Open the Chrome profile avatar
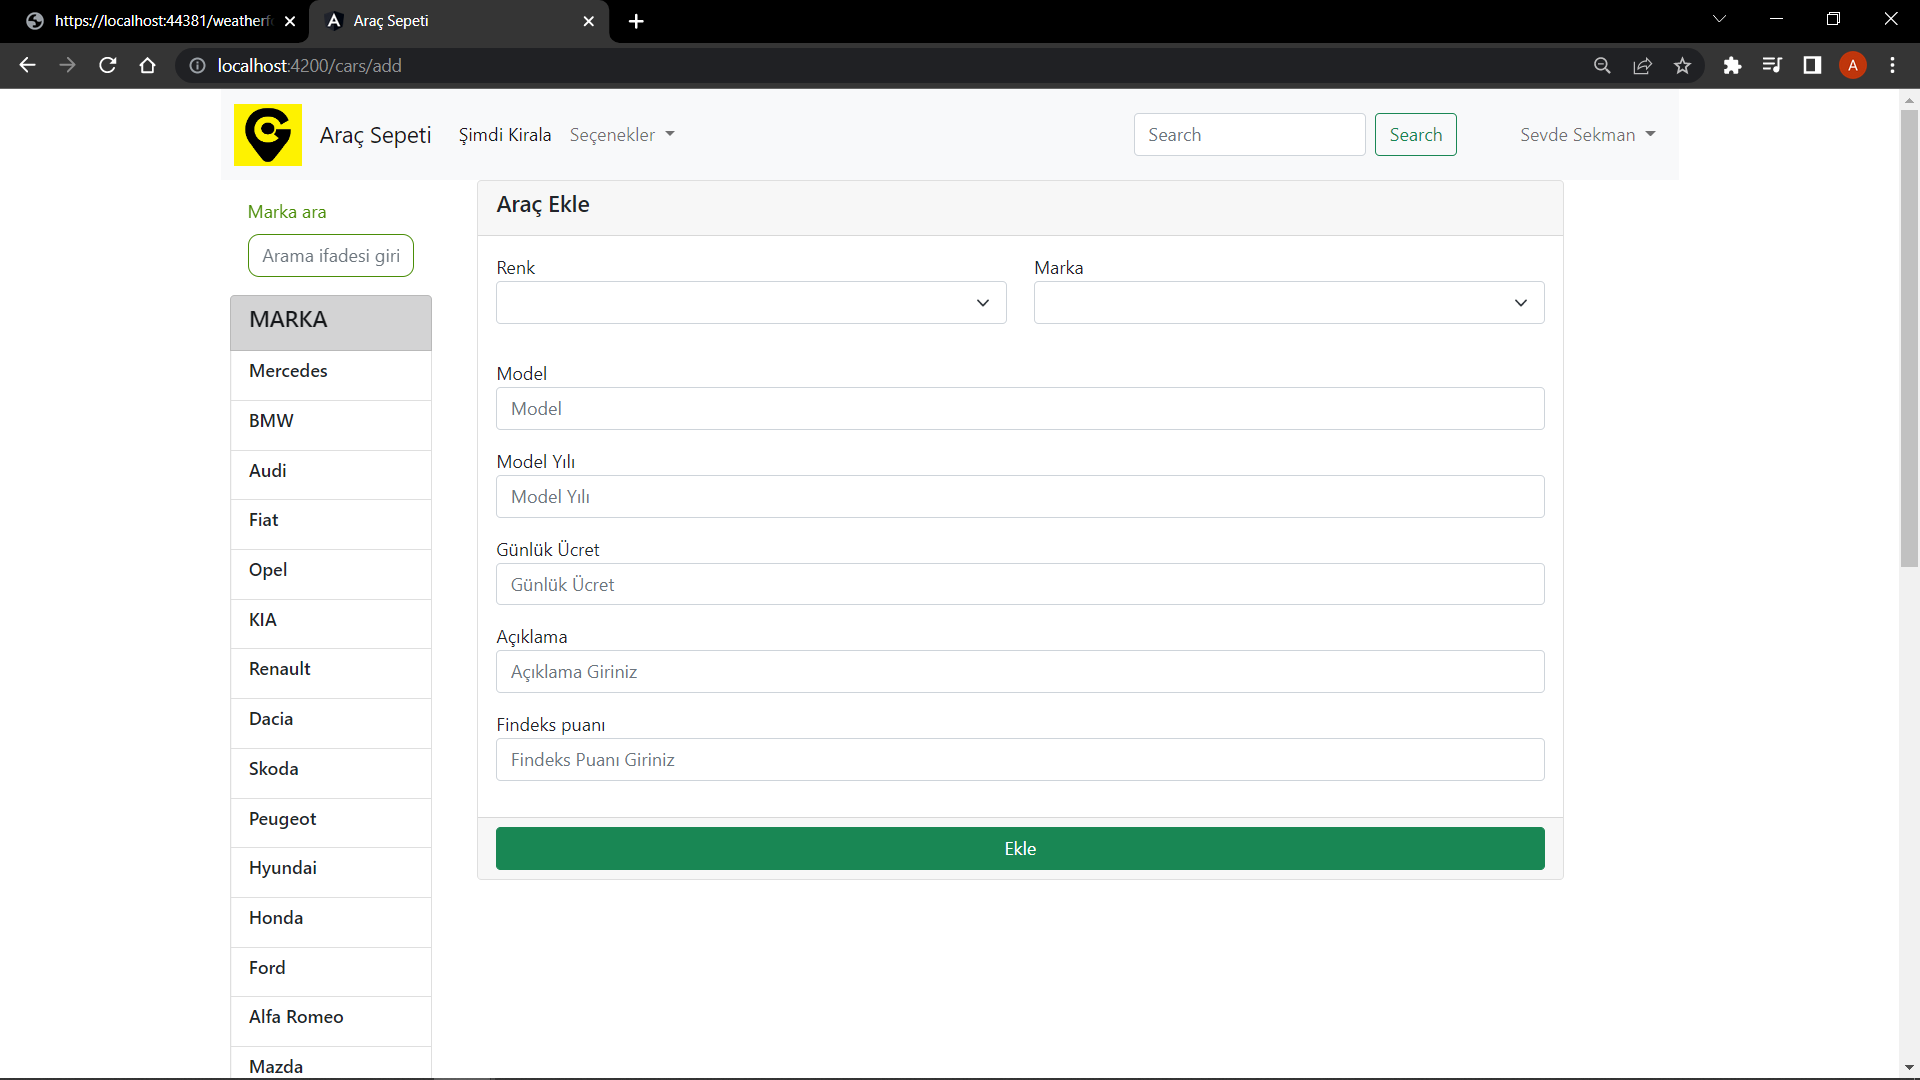This screenshot has width=1920, height=1080. point(1852,66)
